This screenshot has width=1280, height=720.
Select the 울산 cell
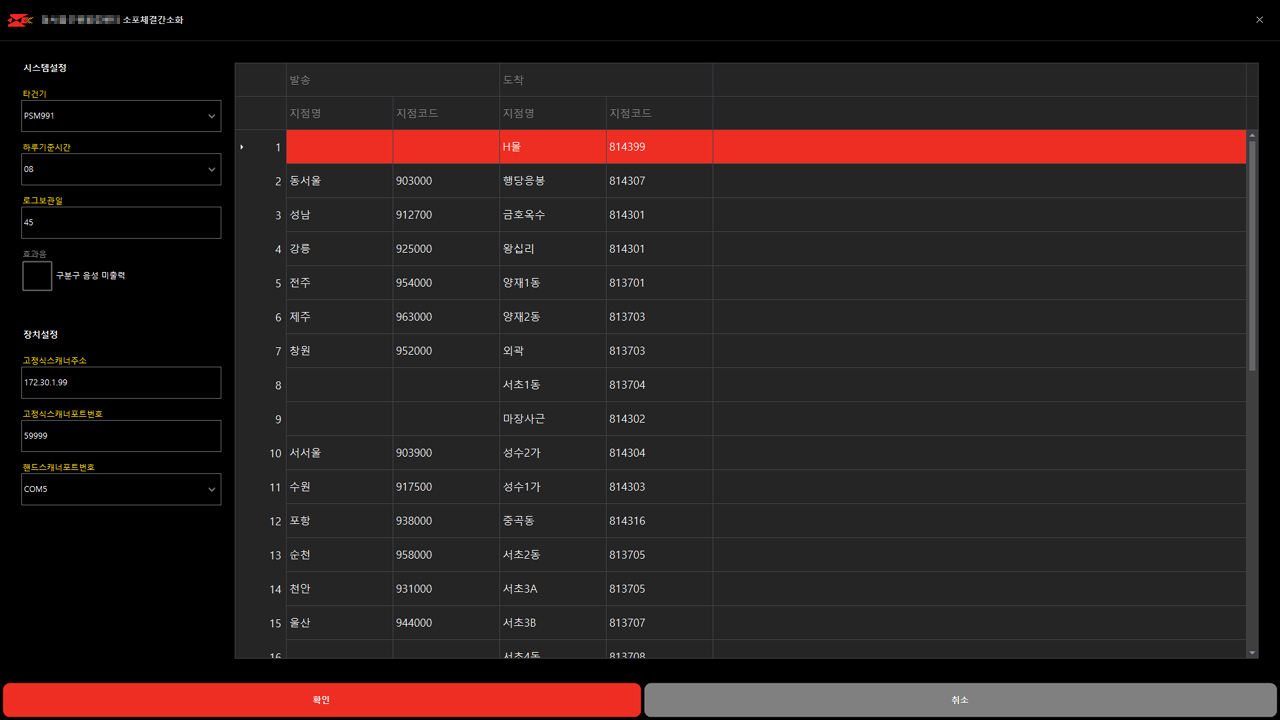[339, 623]
